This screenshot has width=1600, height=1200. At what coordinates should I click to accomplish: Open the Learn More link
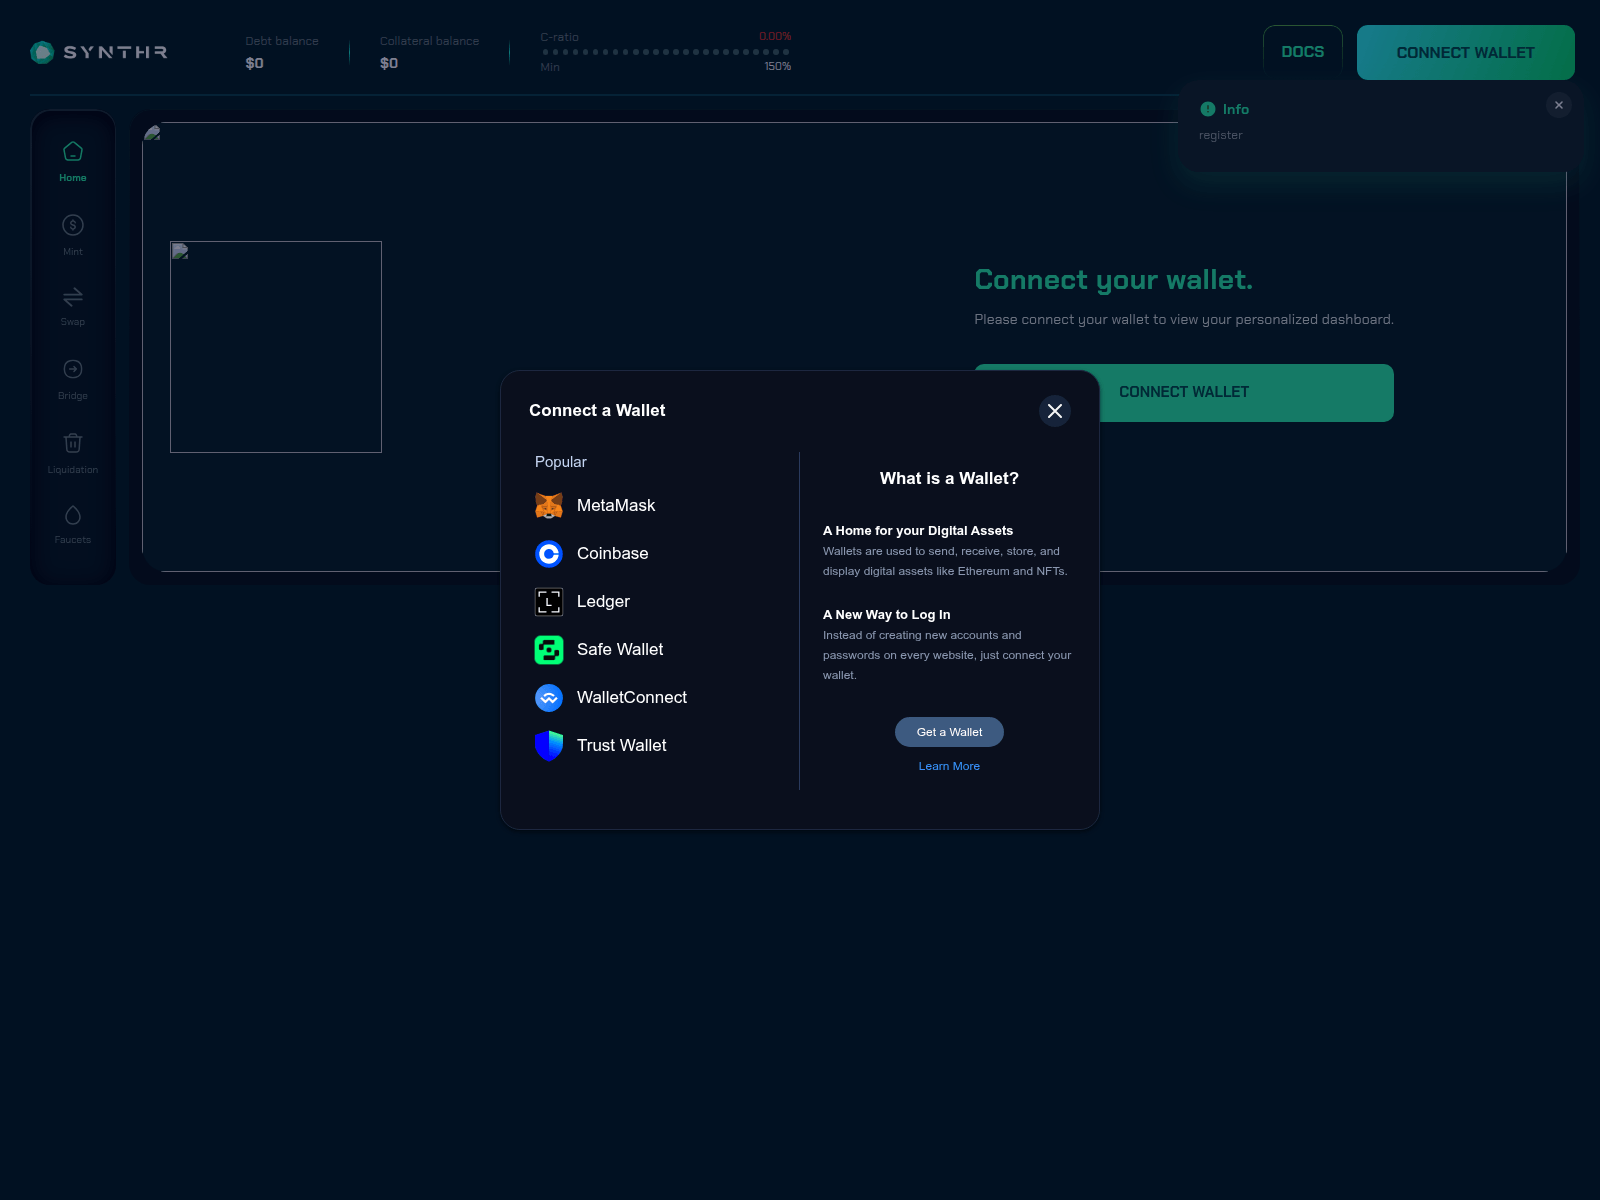tap(949, 766)
